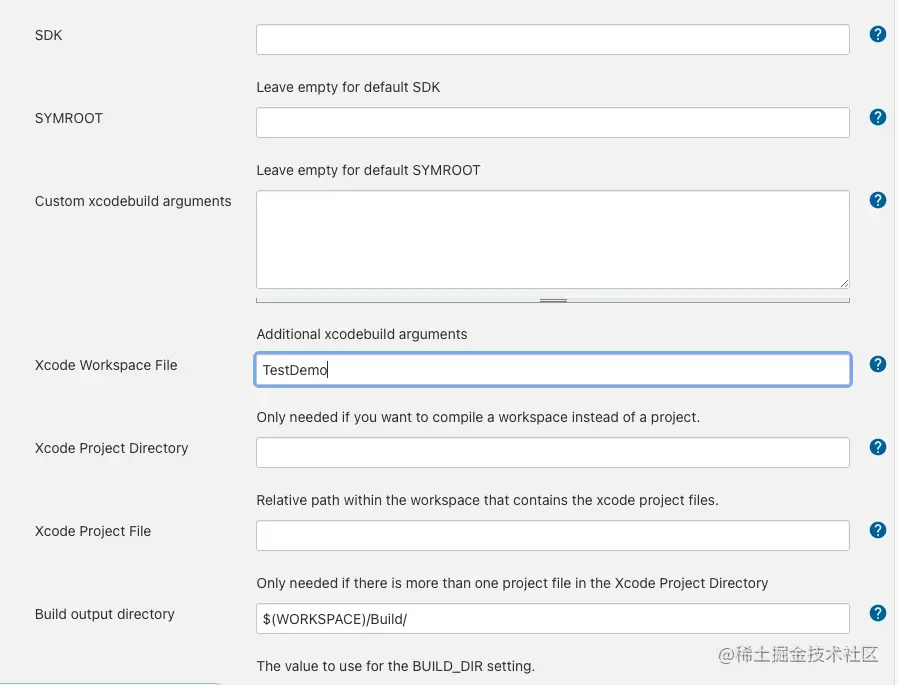Viewport: 899px width, 685px height.
Task: Click the textarea's bottom-right corner resize grip
Action: tap(844, 283)
